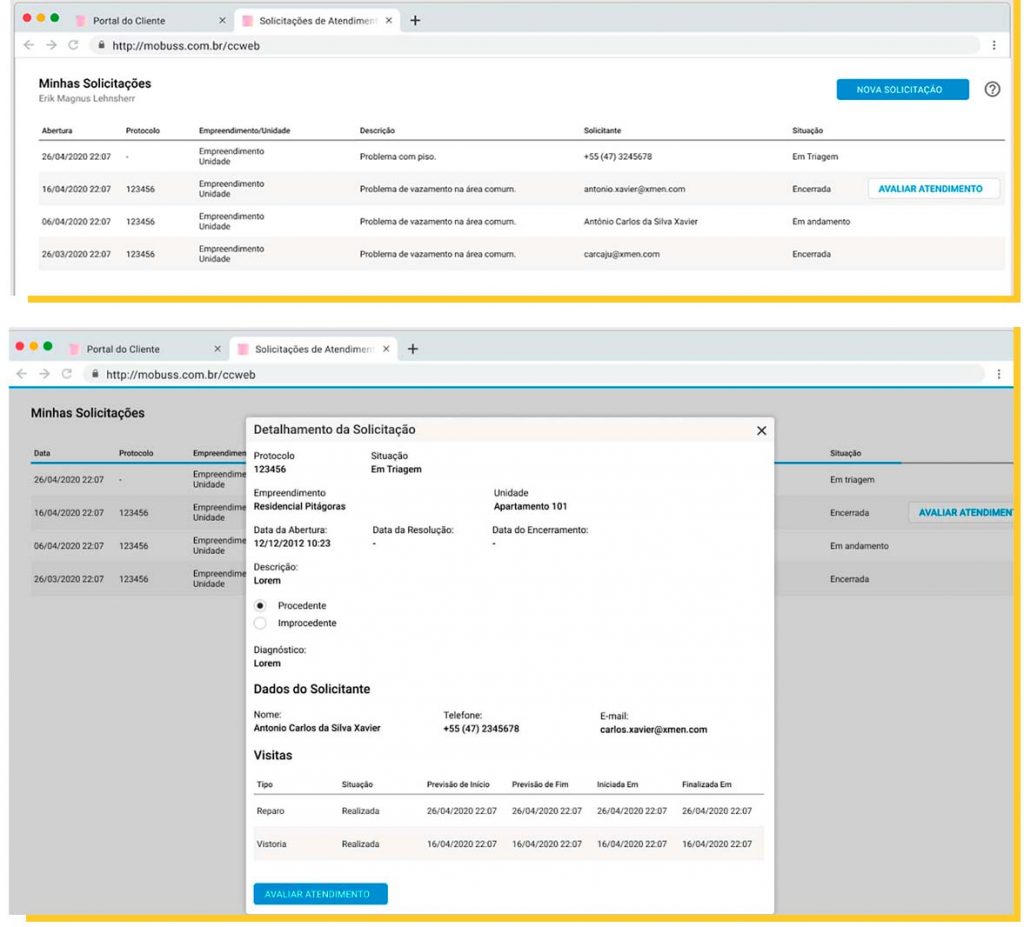1024x927 pixels.
Task: Click the +55 (47) 3245678 cell
Action: [617, 157]
